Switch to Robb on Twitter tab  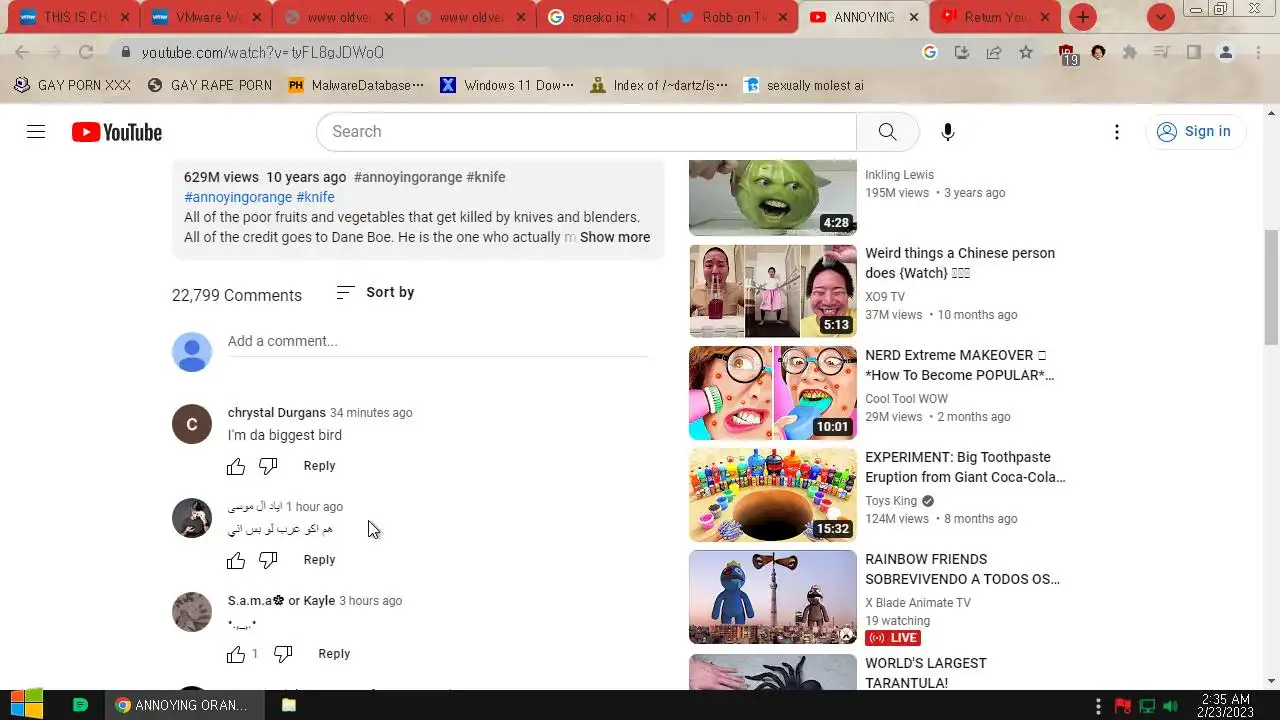pos(732,17)
